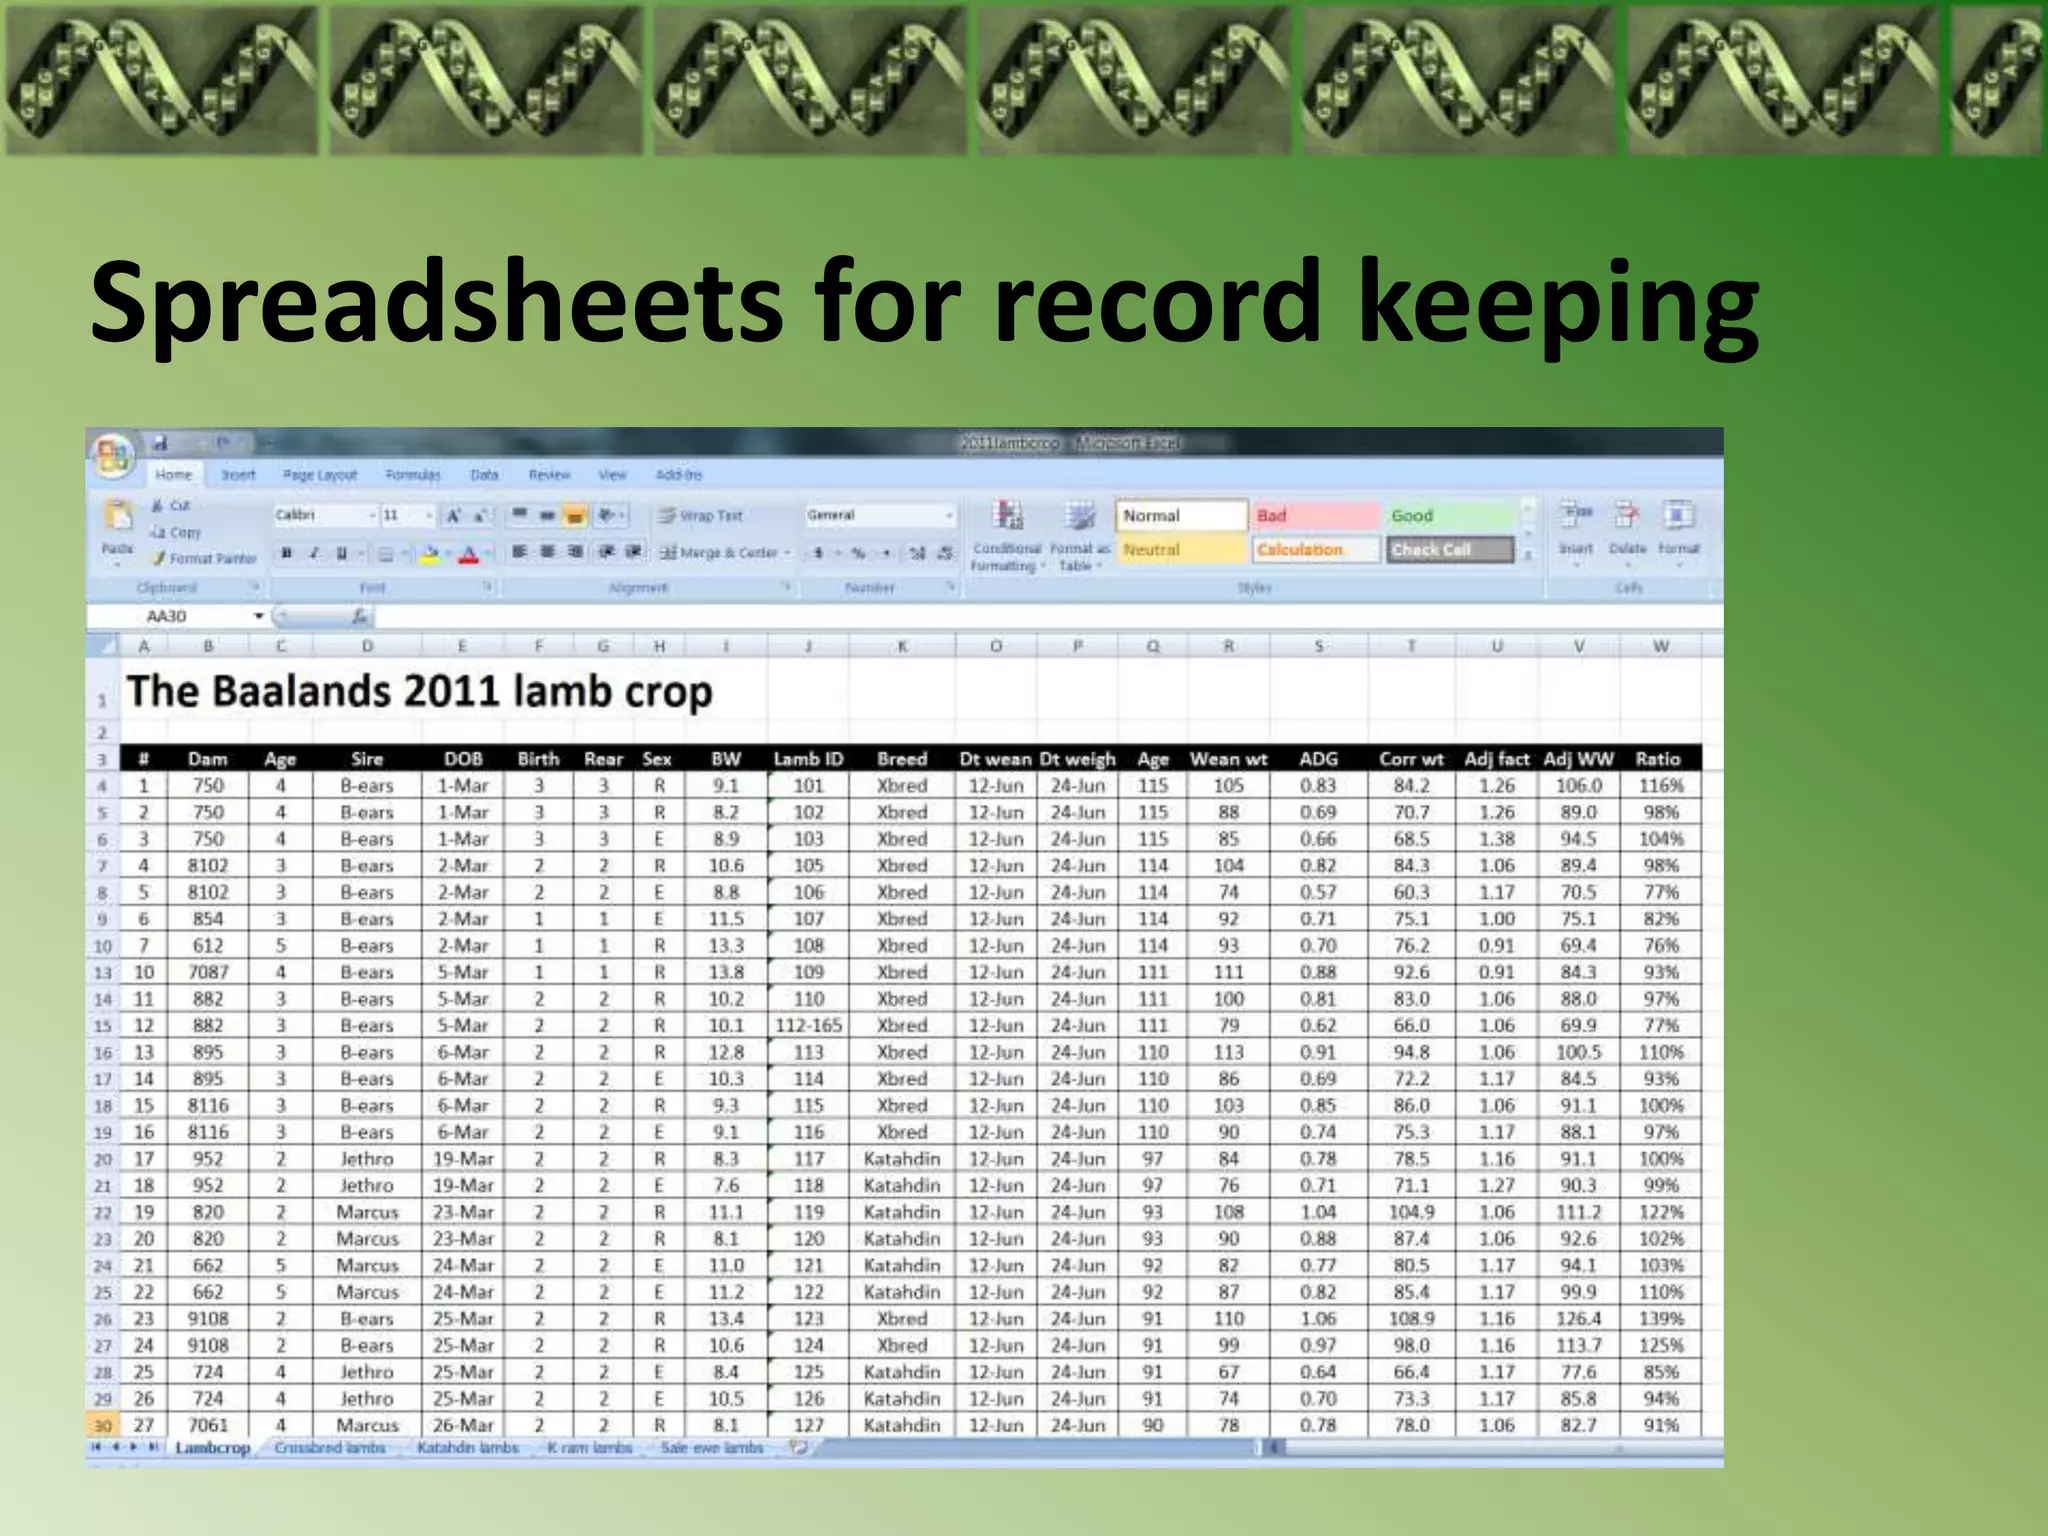Toggle bold formatting

pos(287,554)
